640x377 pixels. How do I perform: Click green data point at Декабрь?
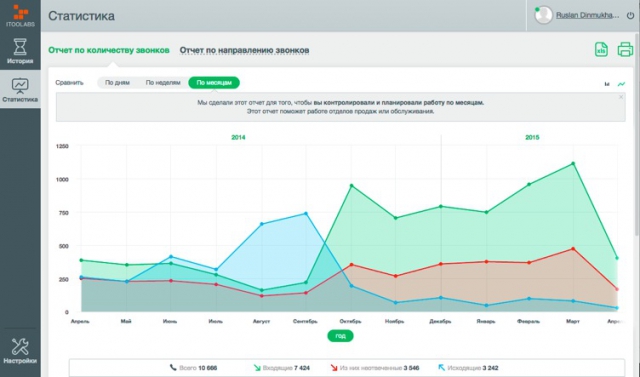click(x=441, y=206)
